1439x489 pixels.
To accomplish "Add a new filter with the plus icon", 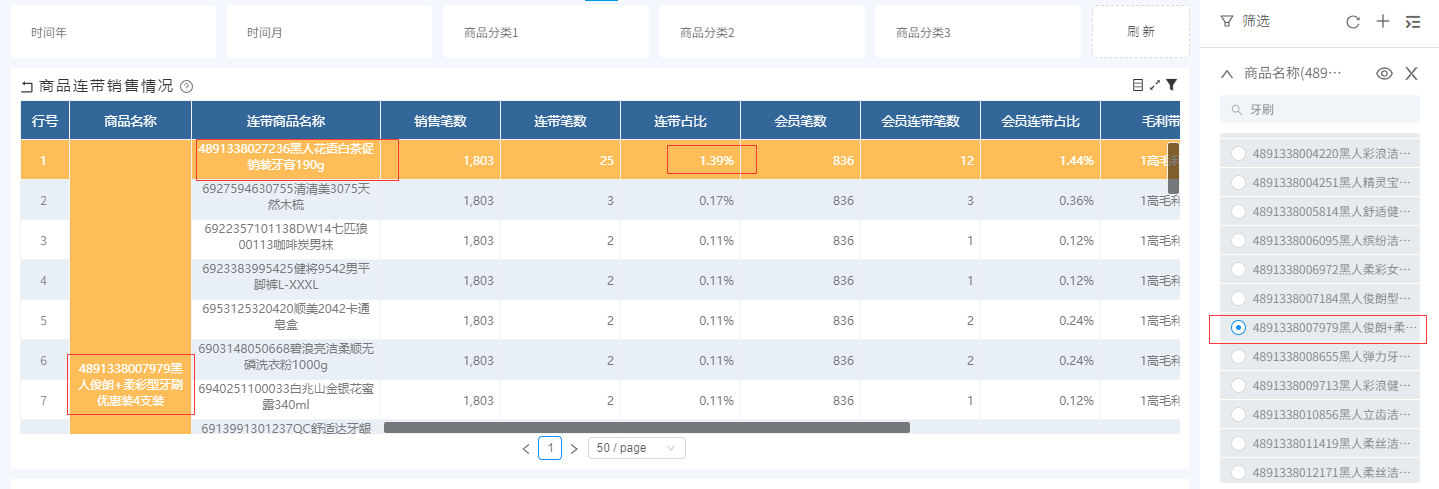I will [x=1383, y=21].
